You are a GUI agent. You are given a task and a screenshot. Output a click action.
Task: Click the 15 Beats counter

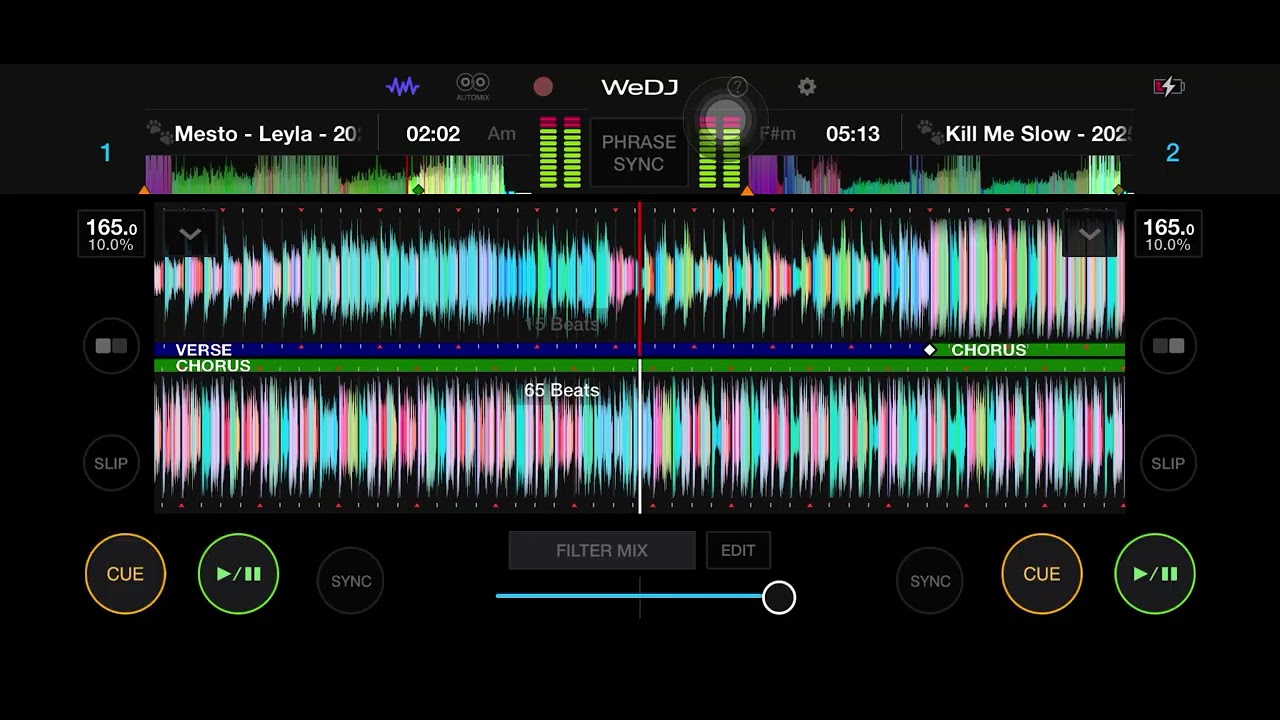point(562,324)
